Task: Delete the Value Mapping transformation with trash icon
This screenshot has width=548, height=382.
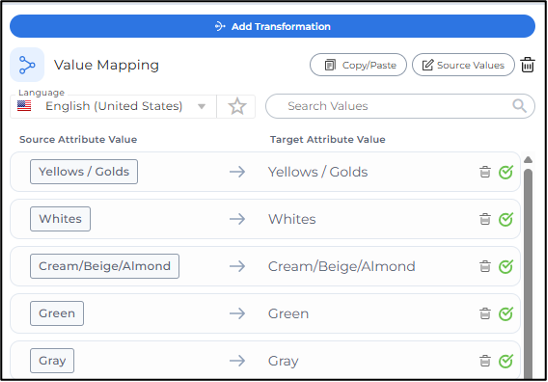Action: 527,65
